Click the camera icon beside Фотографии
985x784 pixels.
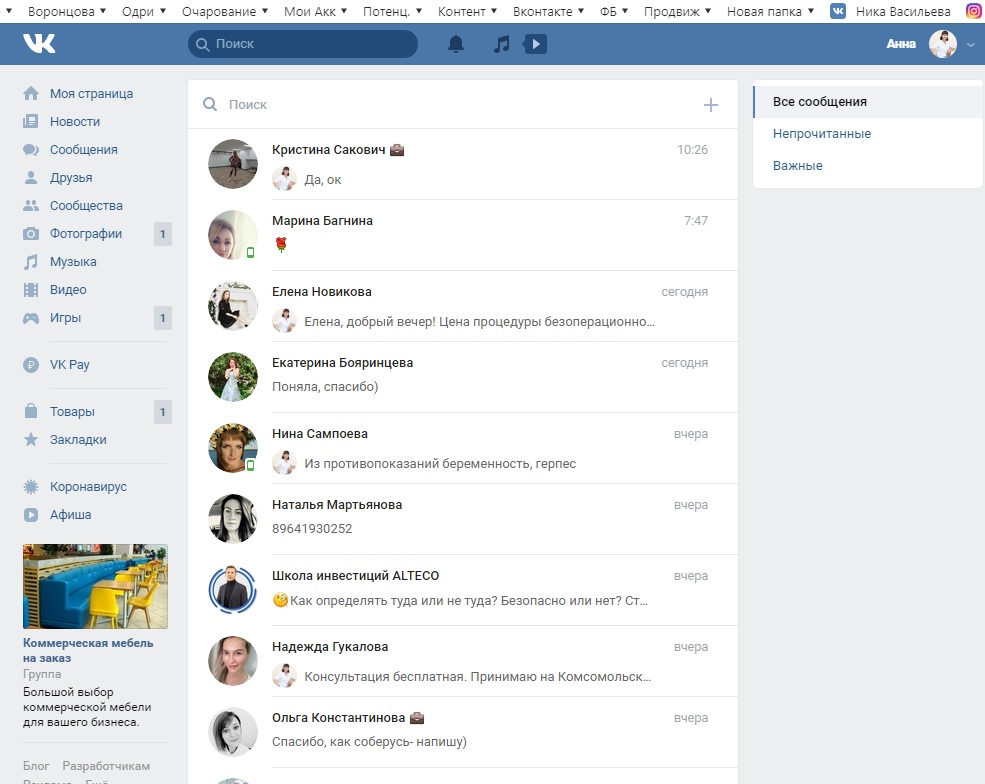click(31, 234)
